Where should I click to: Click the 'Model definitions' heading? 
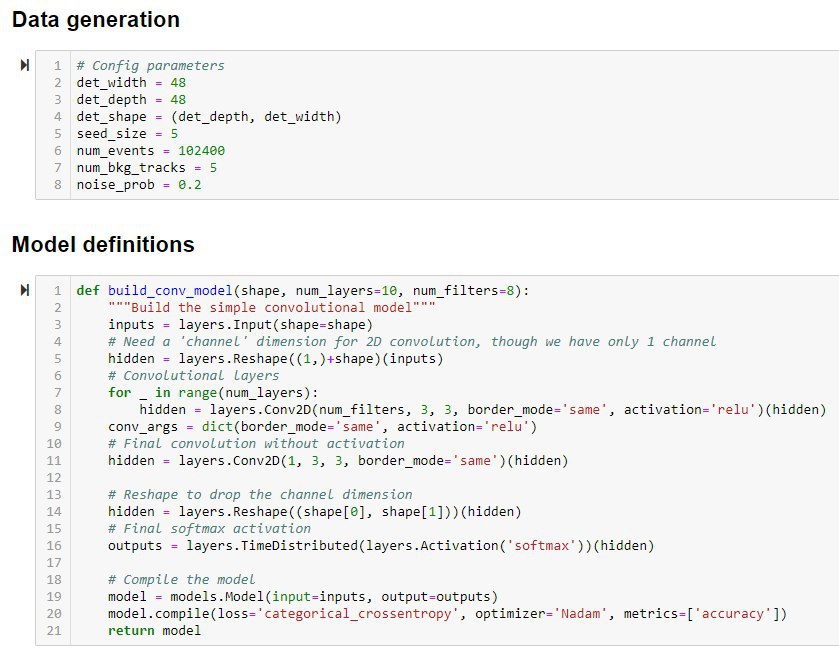[x=103, y=244]
